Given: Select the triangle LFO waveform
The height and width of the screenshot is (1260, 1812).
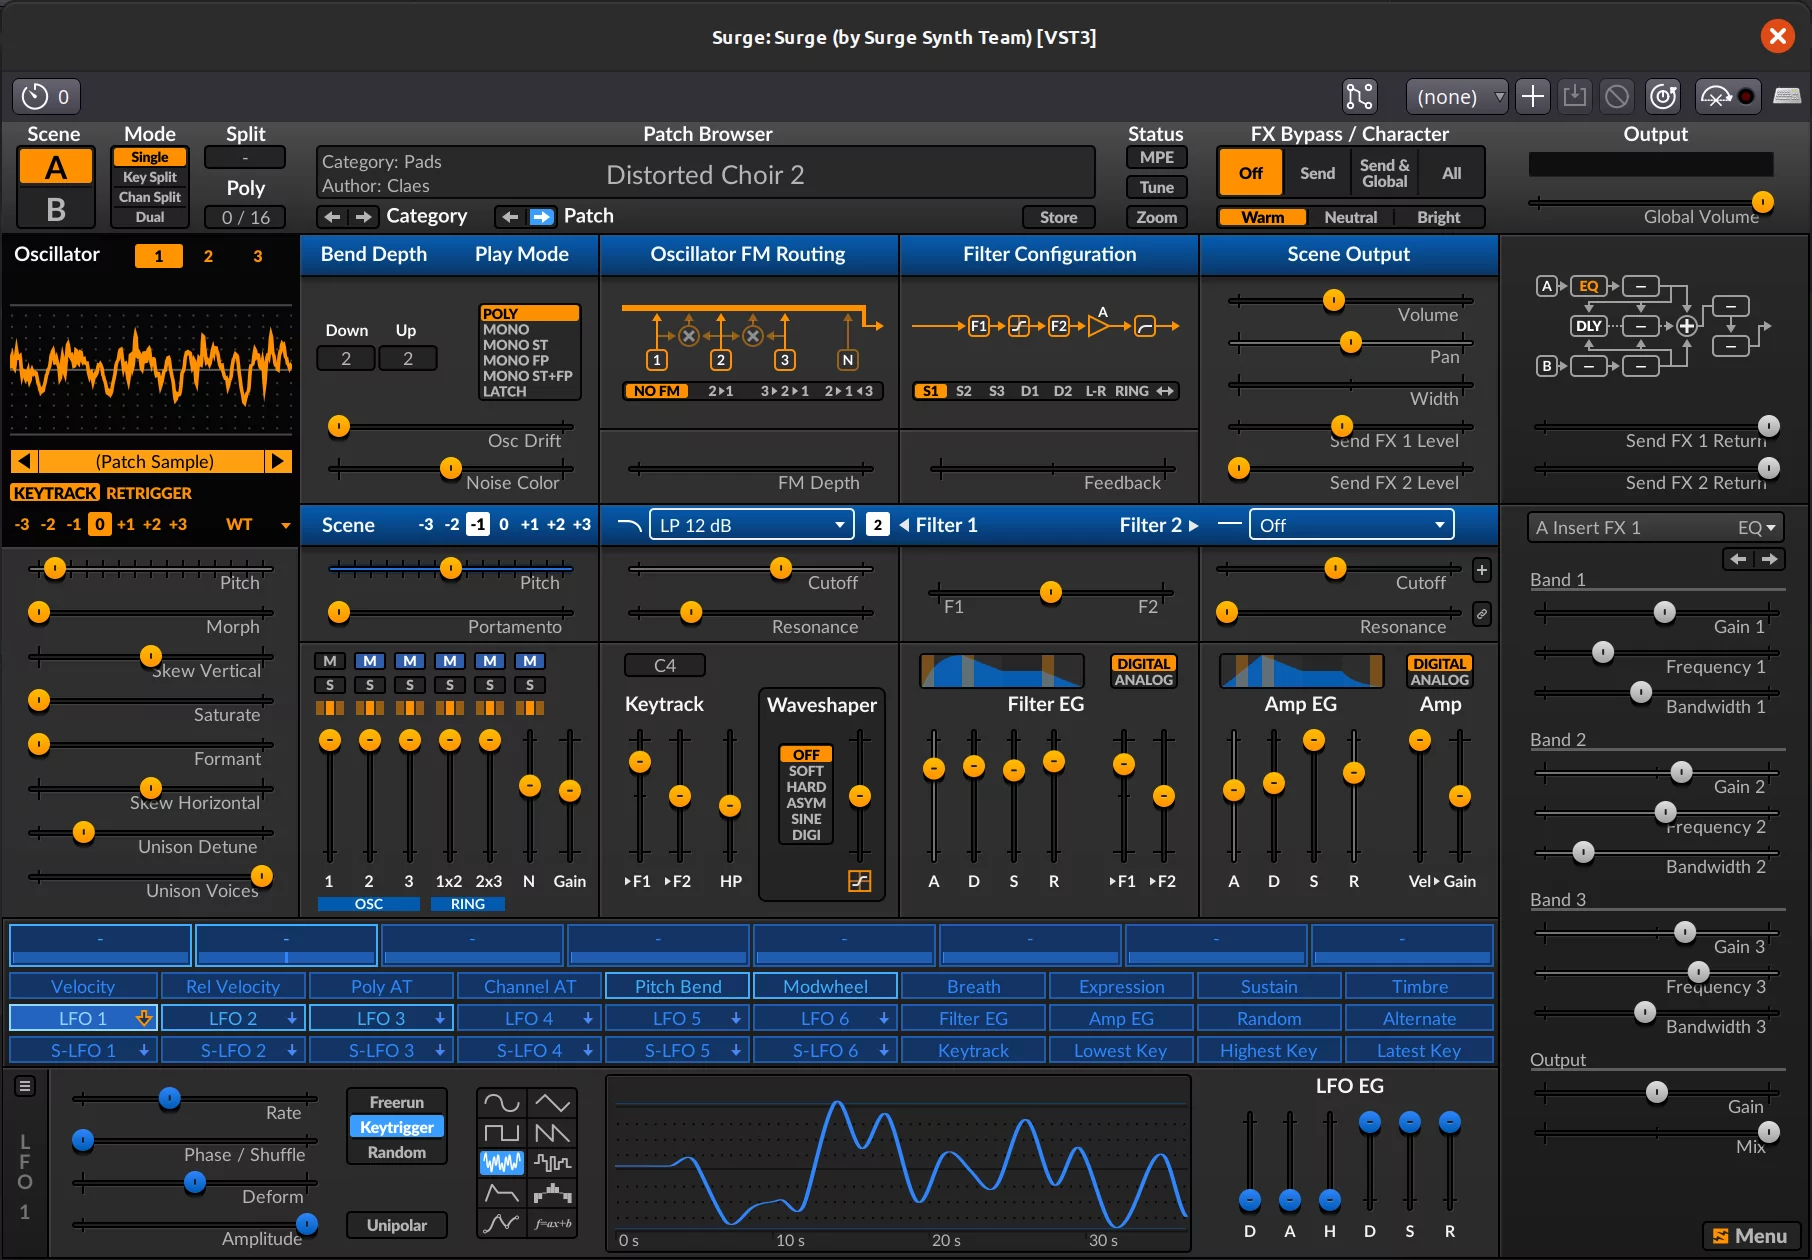Looking at the screenshot, I should tap(553, 1103).
